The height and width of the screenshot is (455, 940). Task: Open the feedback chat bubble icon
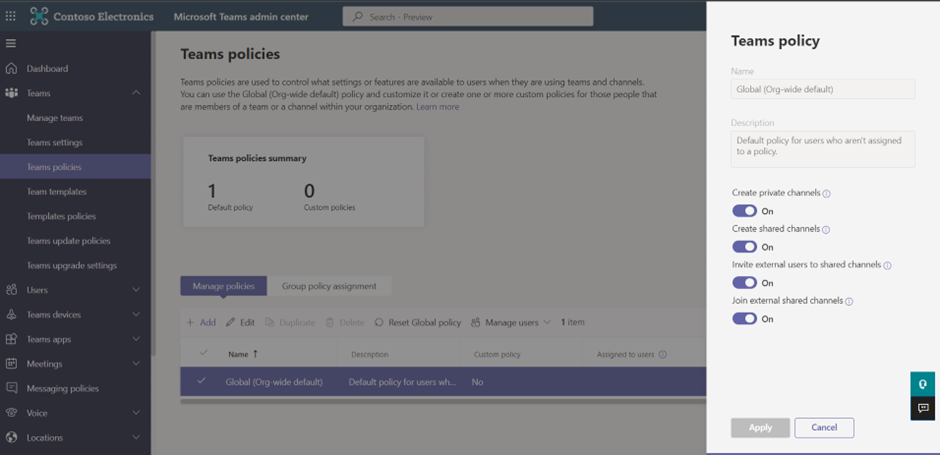(x=923, y=408)
